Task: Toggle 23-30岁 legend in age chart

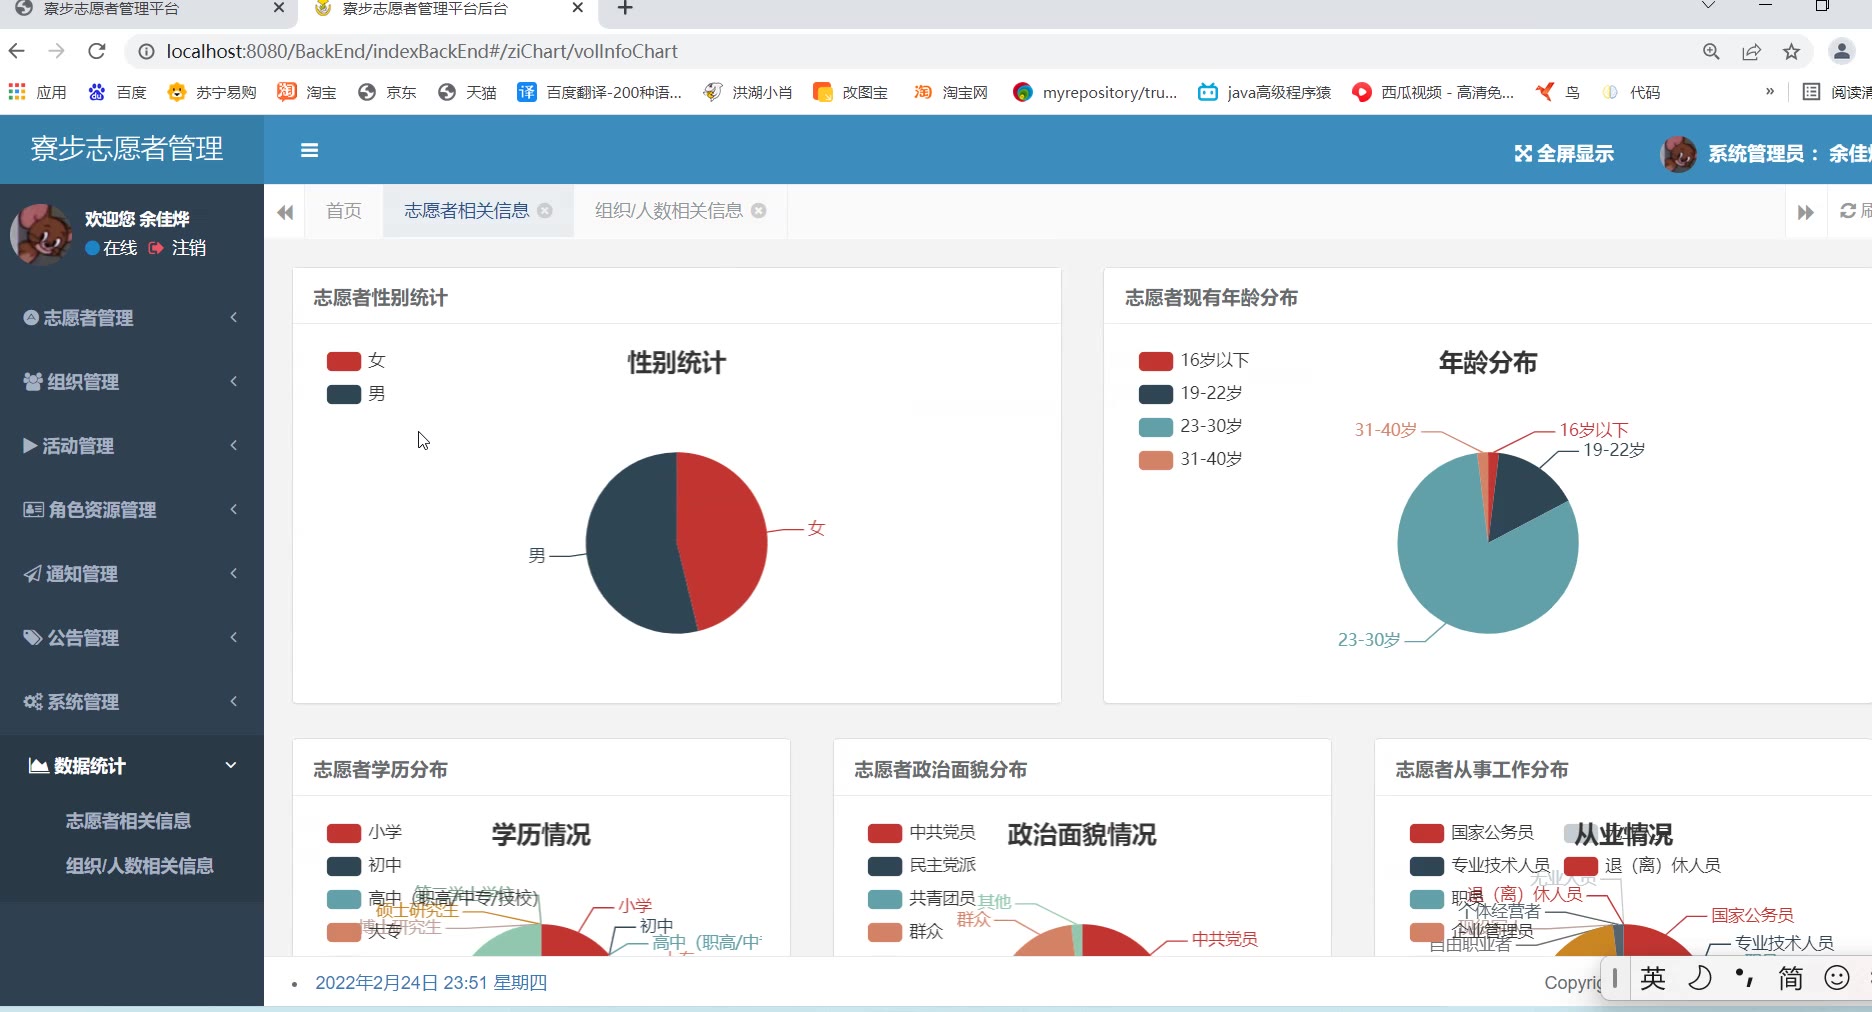Action: (1190, 427)
